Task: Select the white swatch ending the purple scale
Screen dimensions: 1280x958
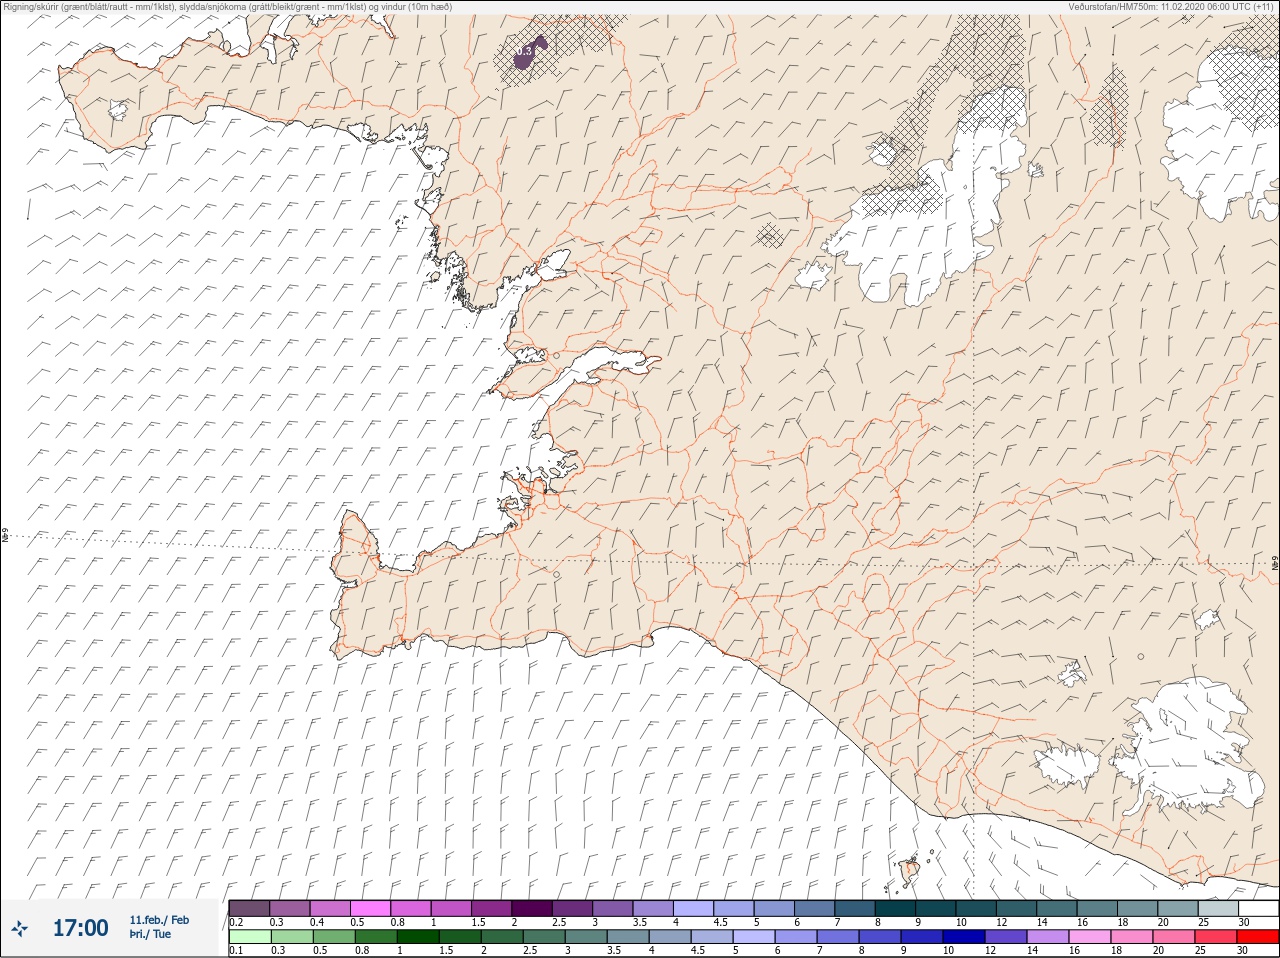Action: 1258,908
